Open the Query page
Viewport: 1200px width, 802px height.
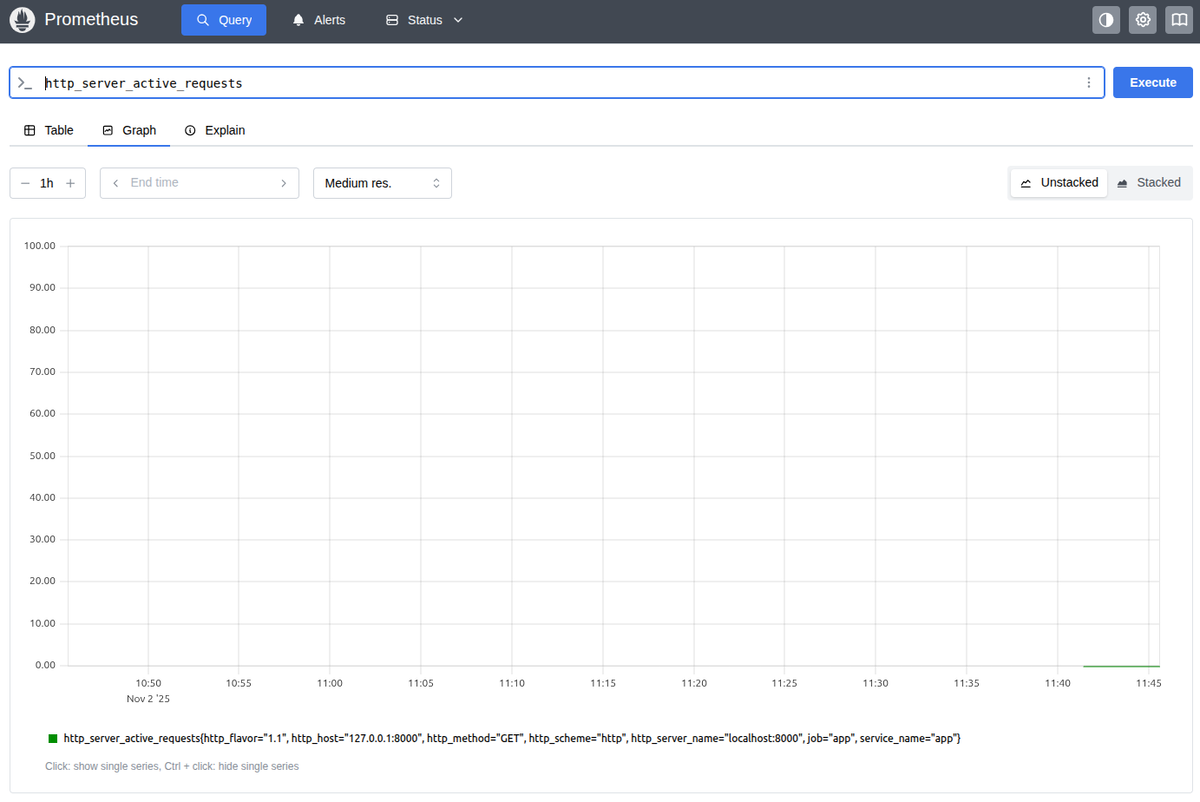pos(224,20)
